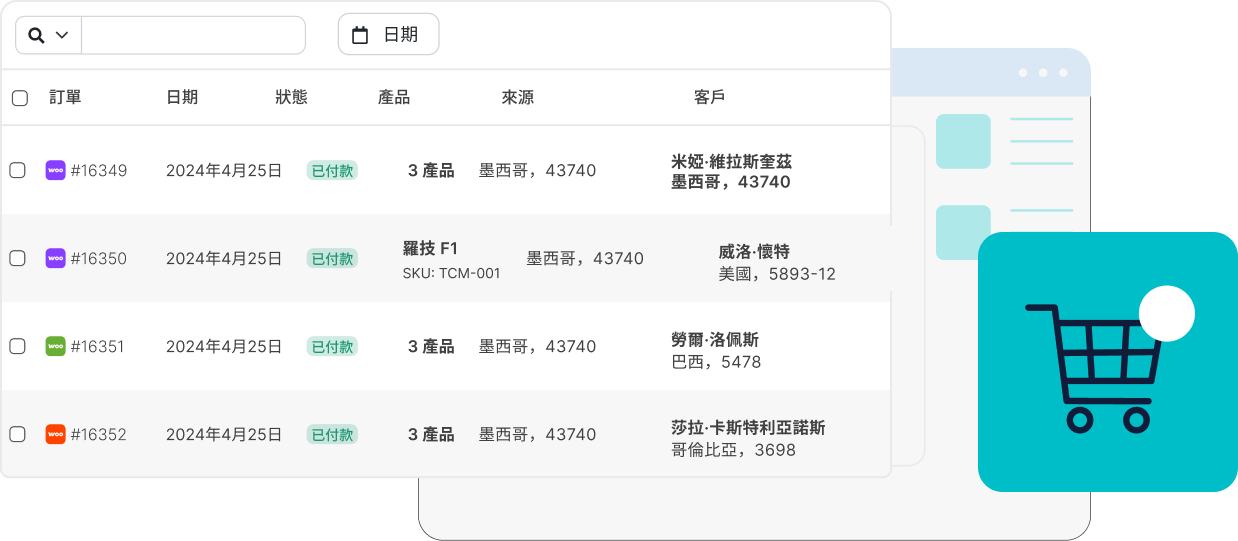Viewport: 1238px width, 541px height.
Task: Click the purple Woo icon for order #16350
Action: click(56, 258)
